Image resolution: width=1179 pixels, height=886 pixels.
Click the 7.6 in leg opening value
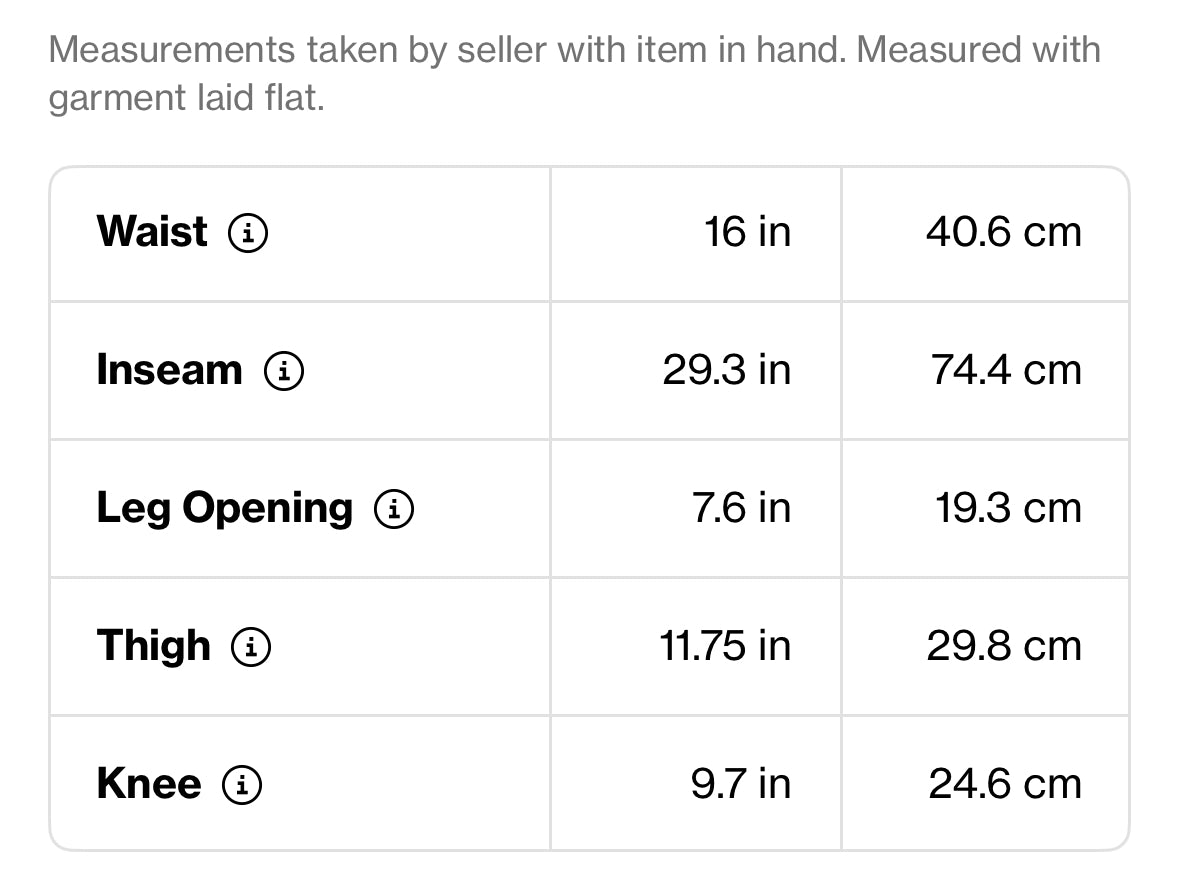(741, 508)
